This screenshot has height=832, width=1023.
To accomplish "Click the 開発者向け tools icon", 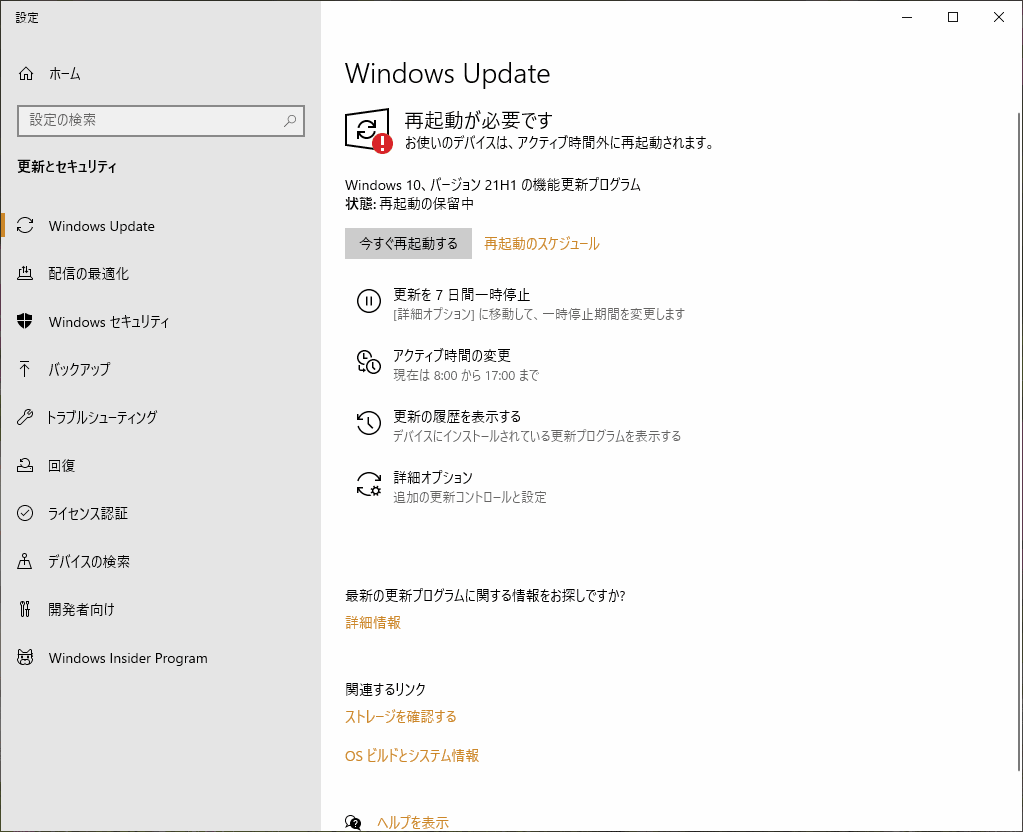I will click(25, 609).
